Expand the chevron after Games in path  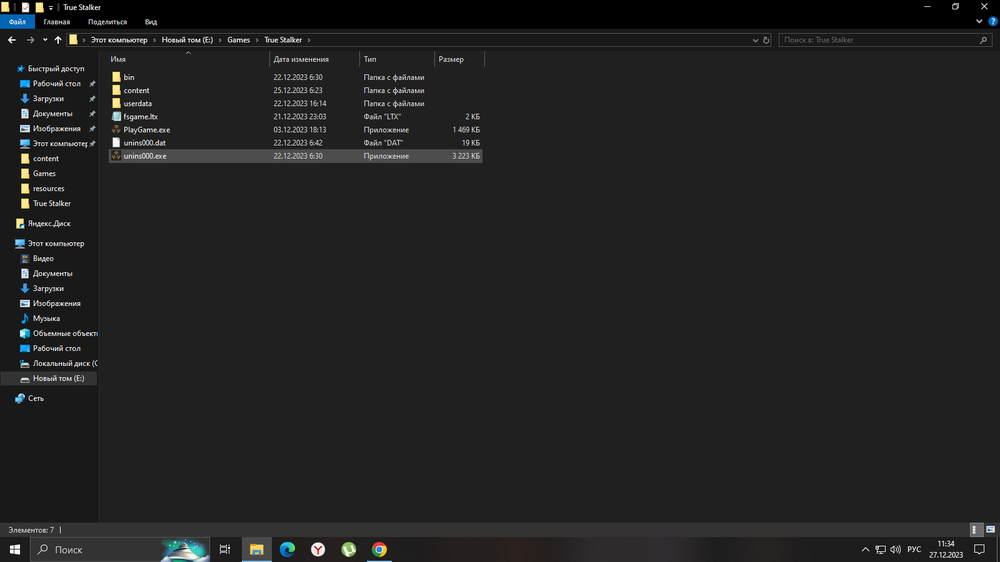[257, 40]
